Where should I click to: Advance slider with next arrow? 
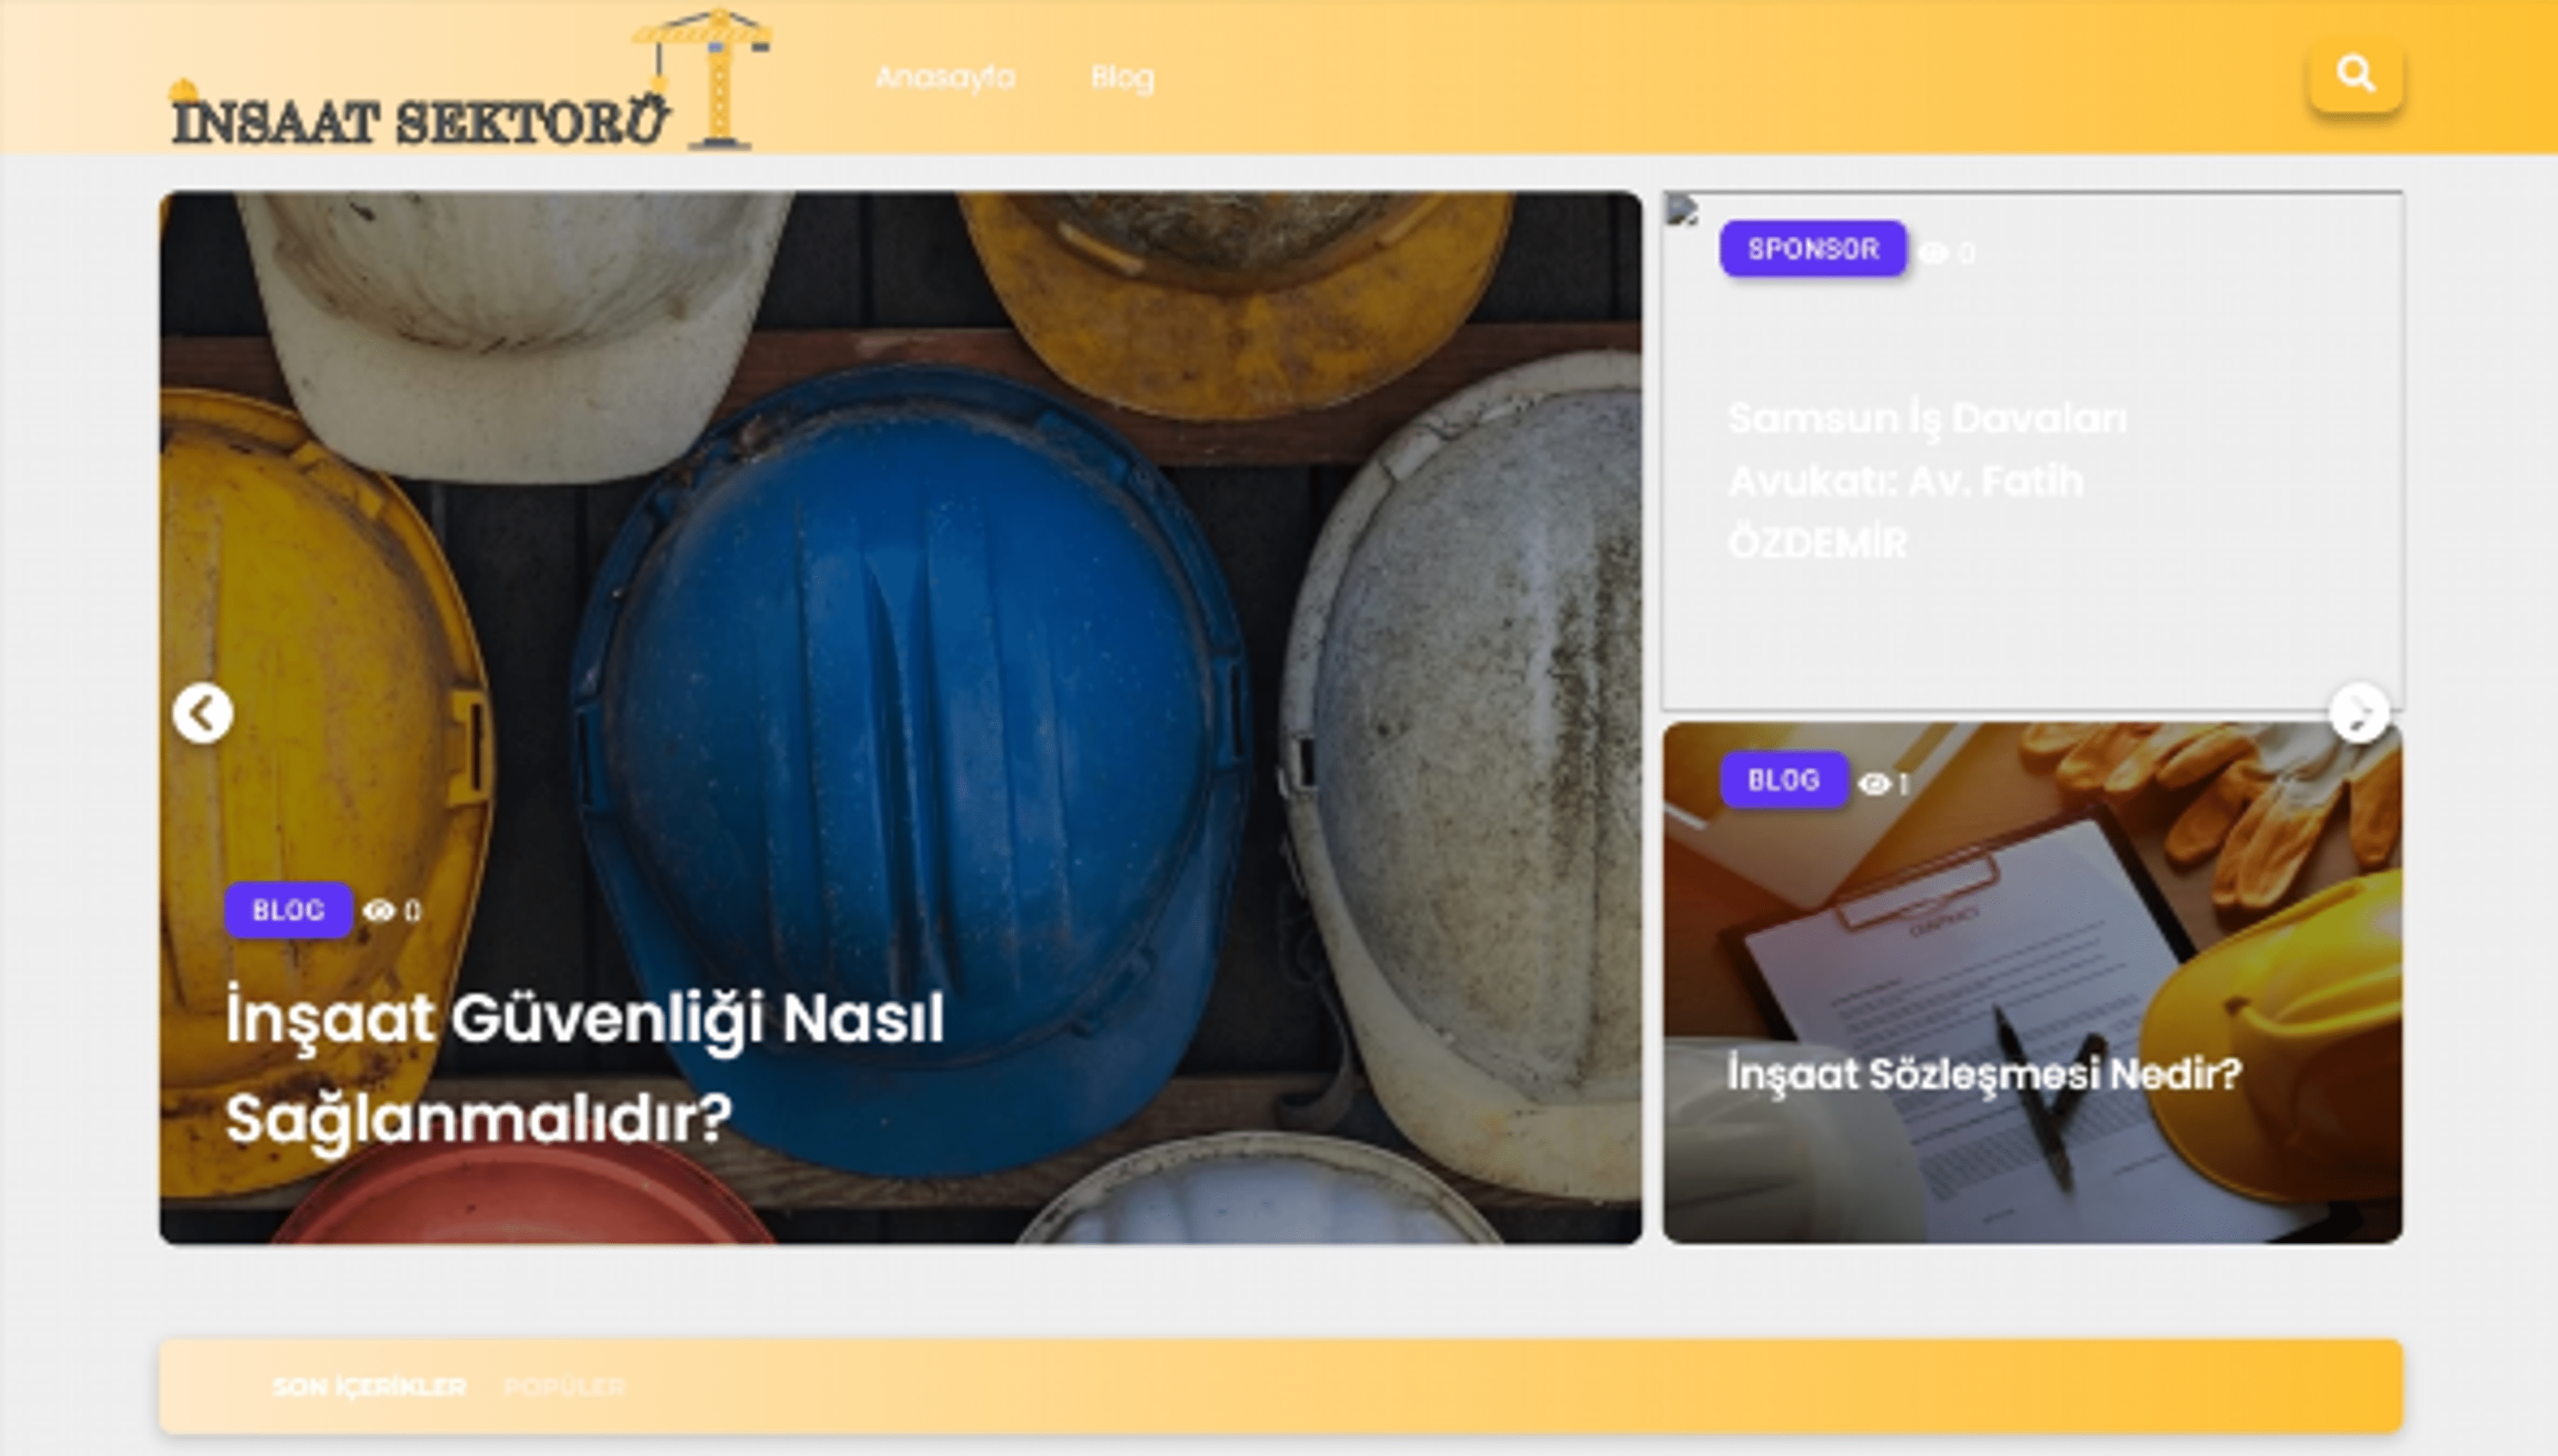[2359, 714]
